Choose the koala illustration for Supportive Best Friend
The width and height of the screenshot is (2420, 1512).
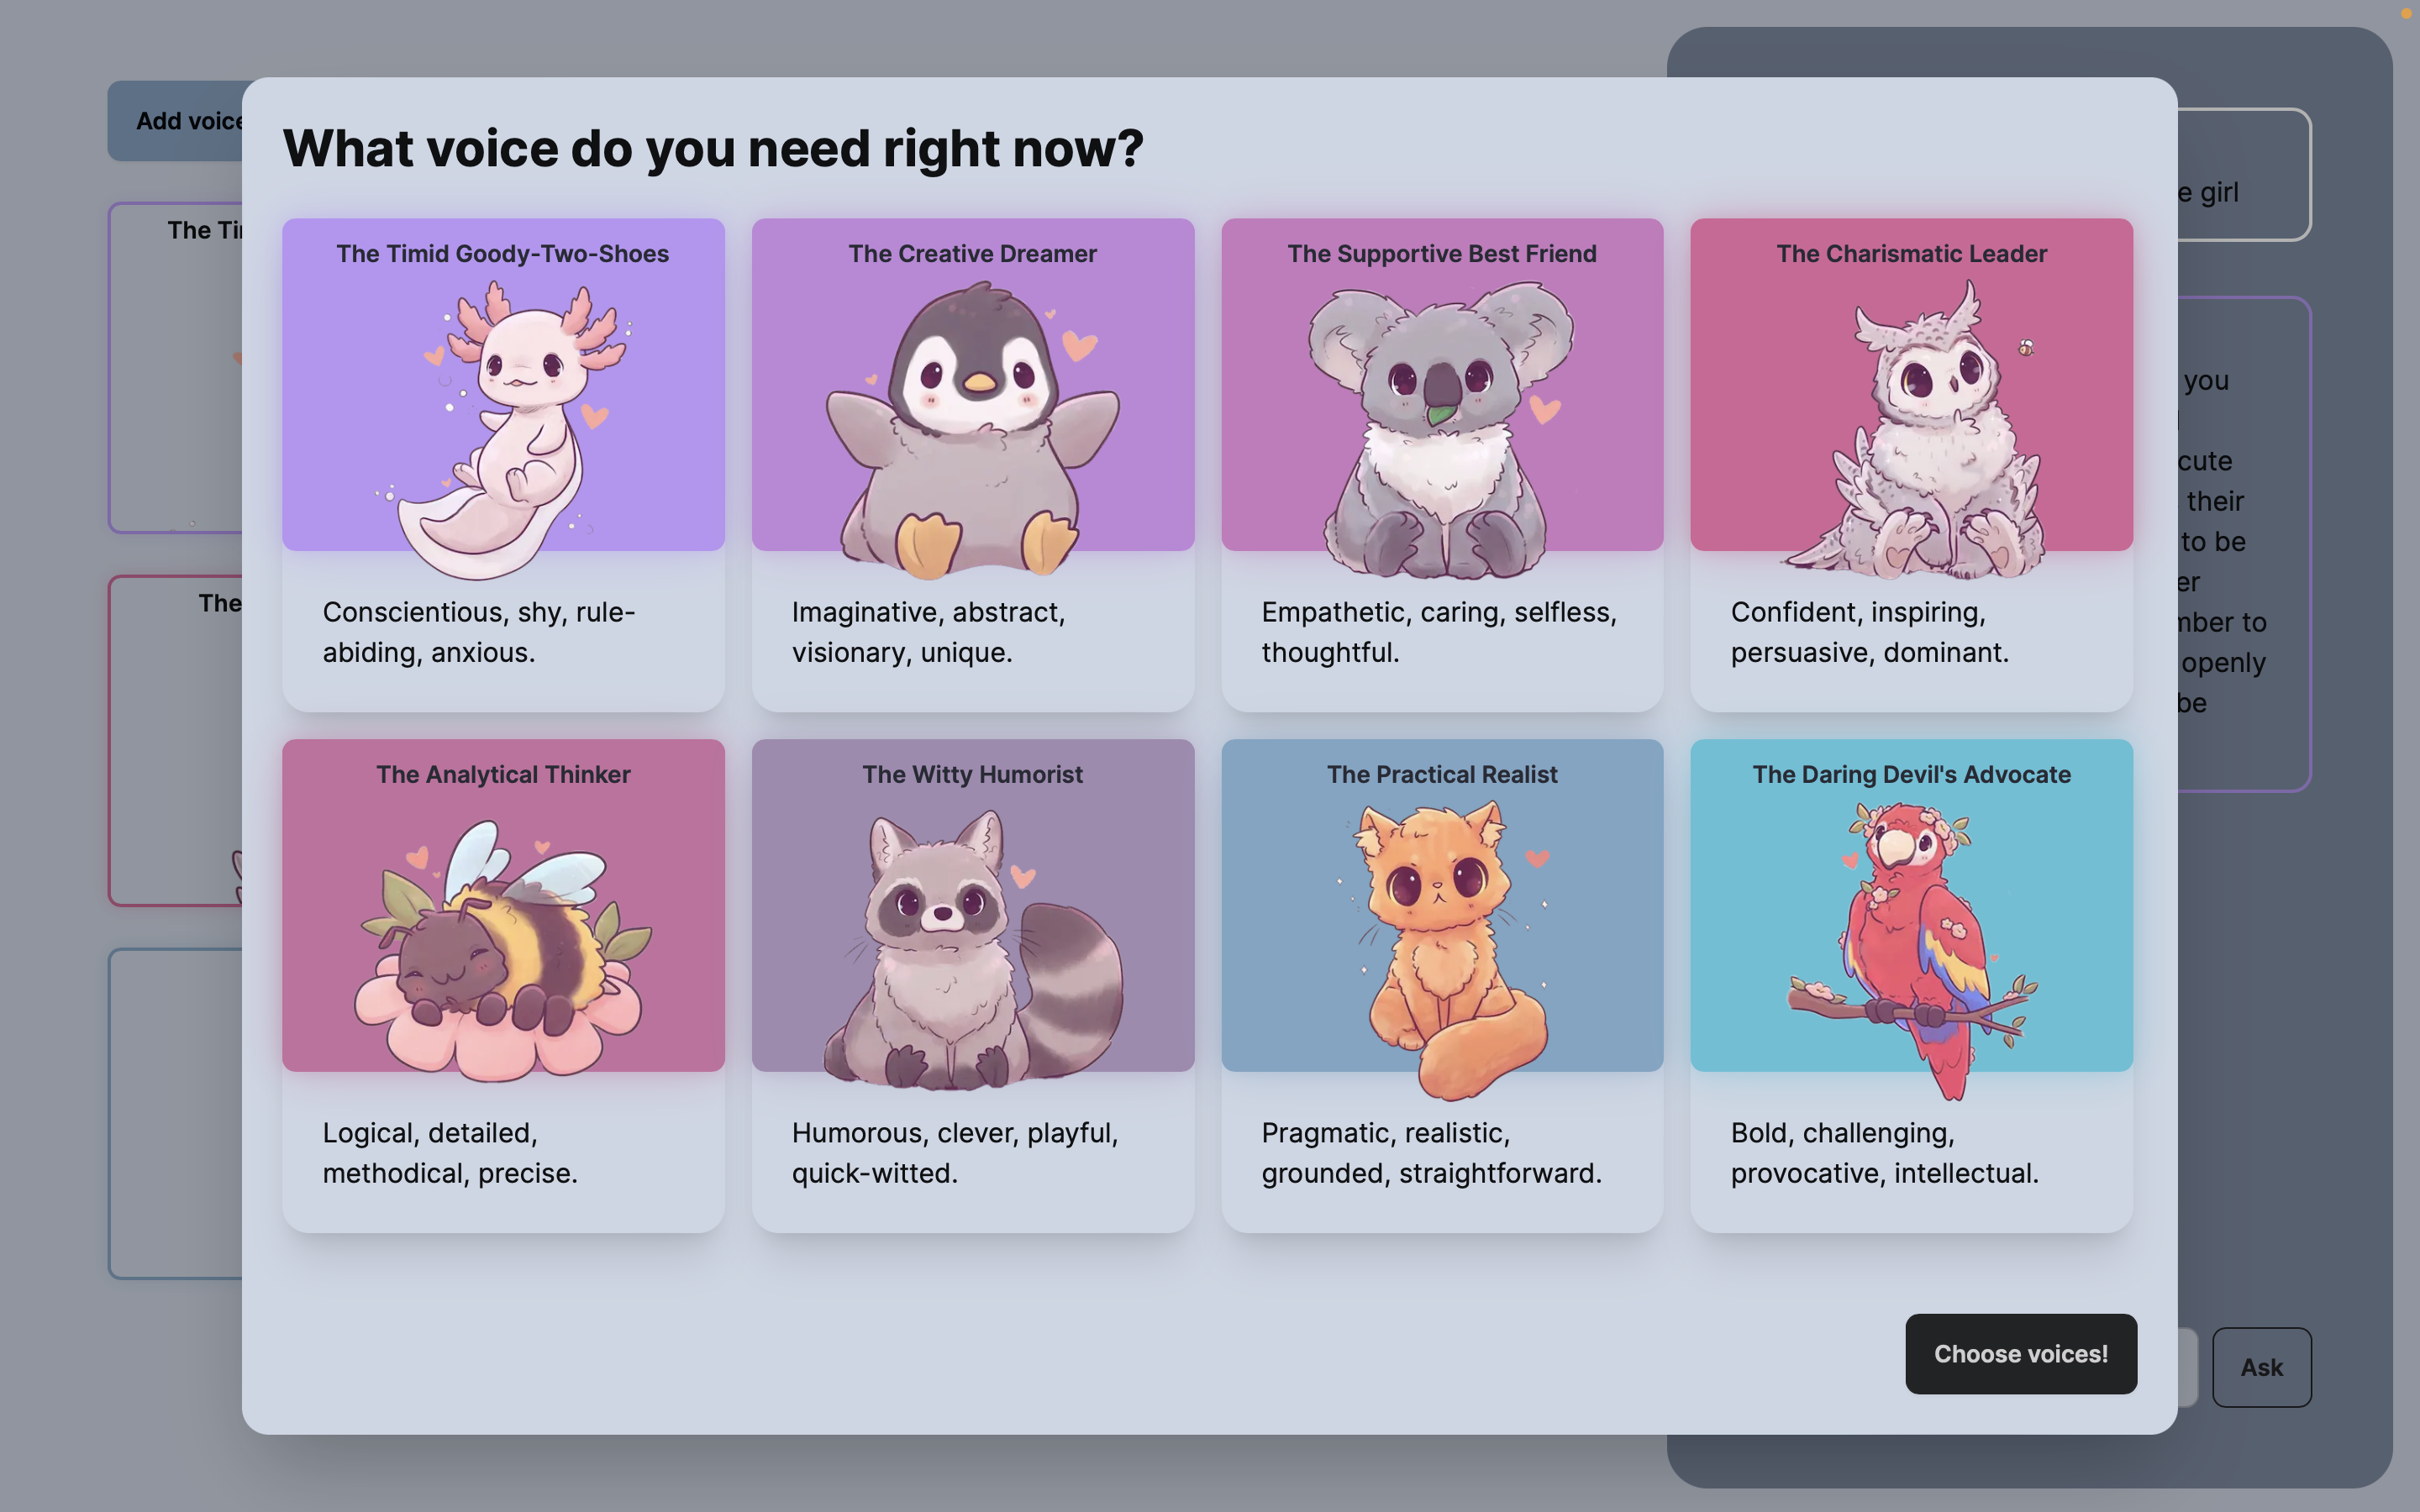(1441, 430)
